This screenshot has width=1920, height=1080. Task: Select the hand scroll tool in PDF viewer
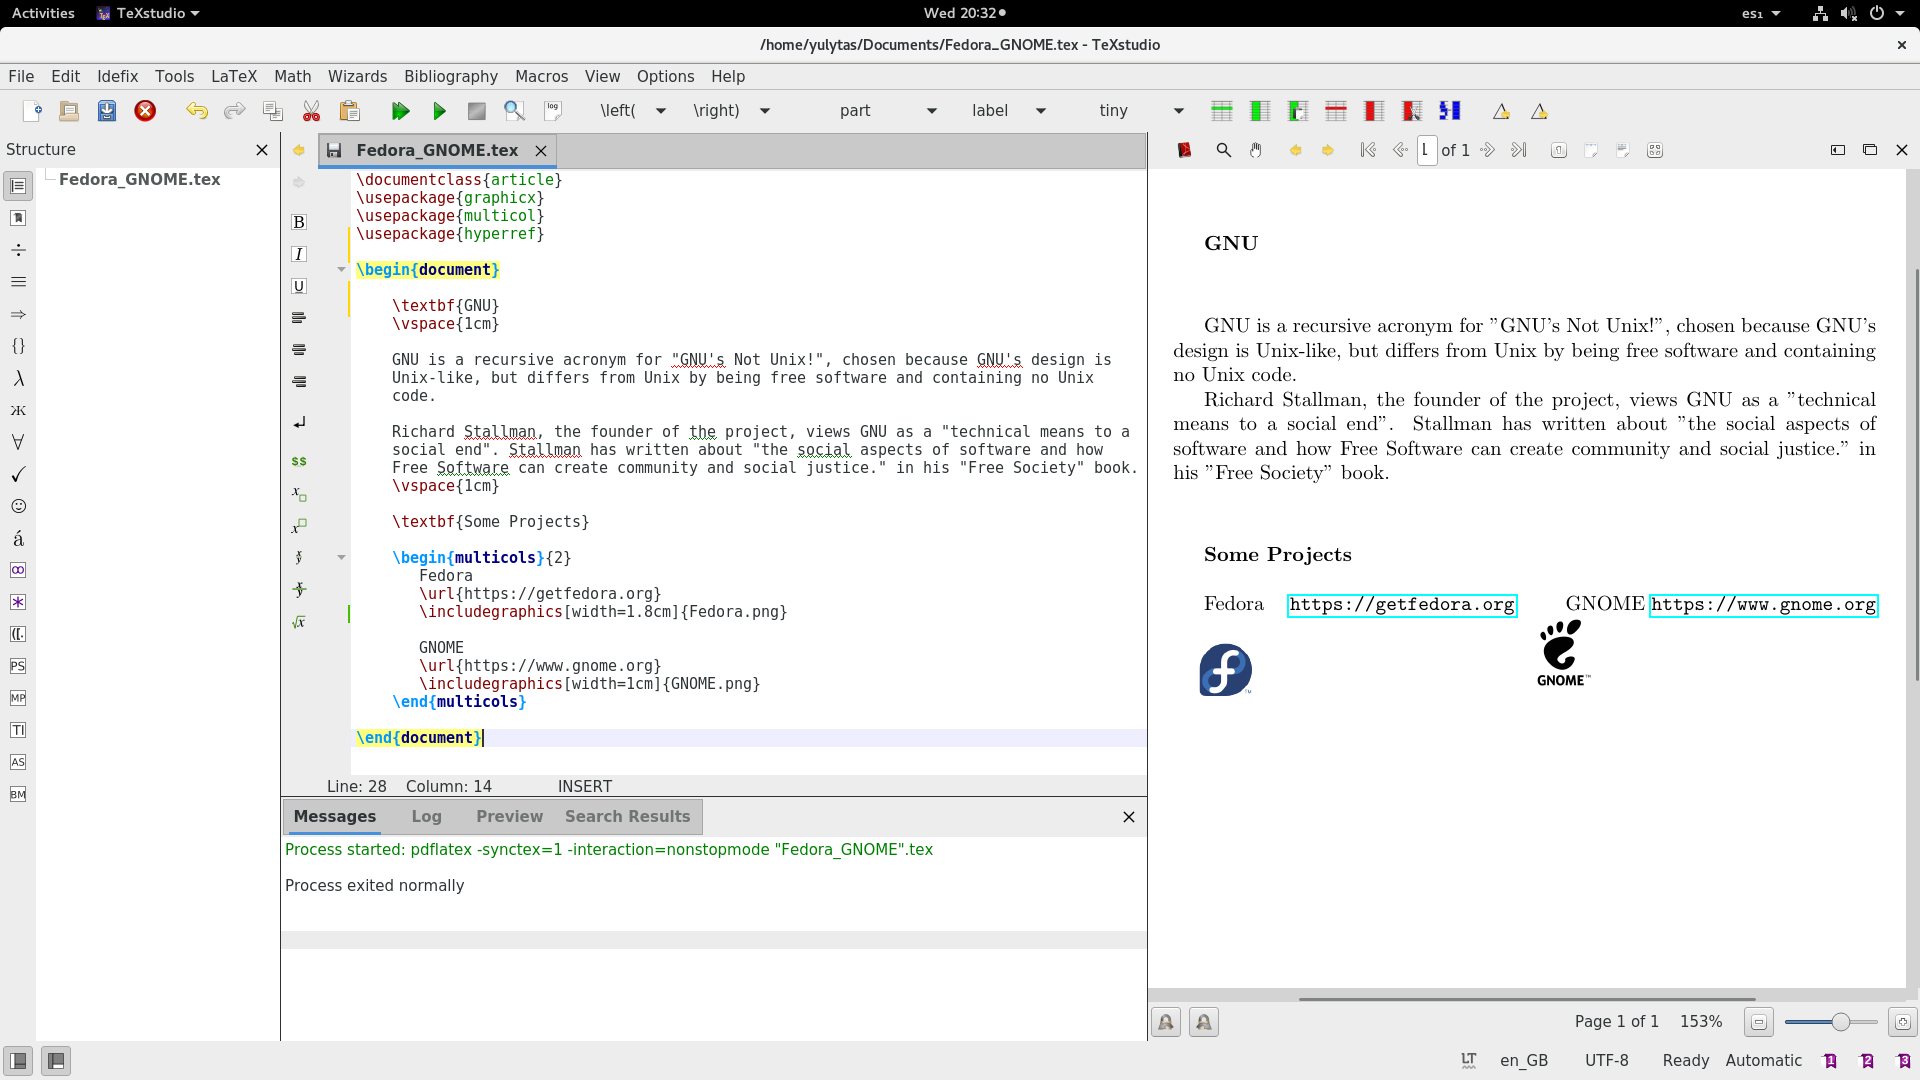1256,150
